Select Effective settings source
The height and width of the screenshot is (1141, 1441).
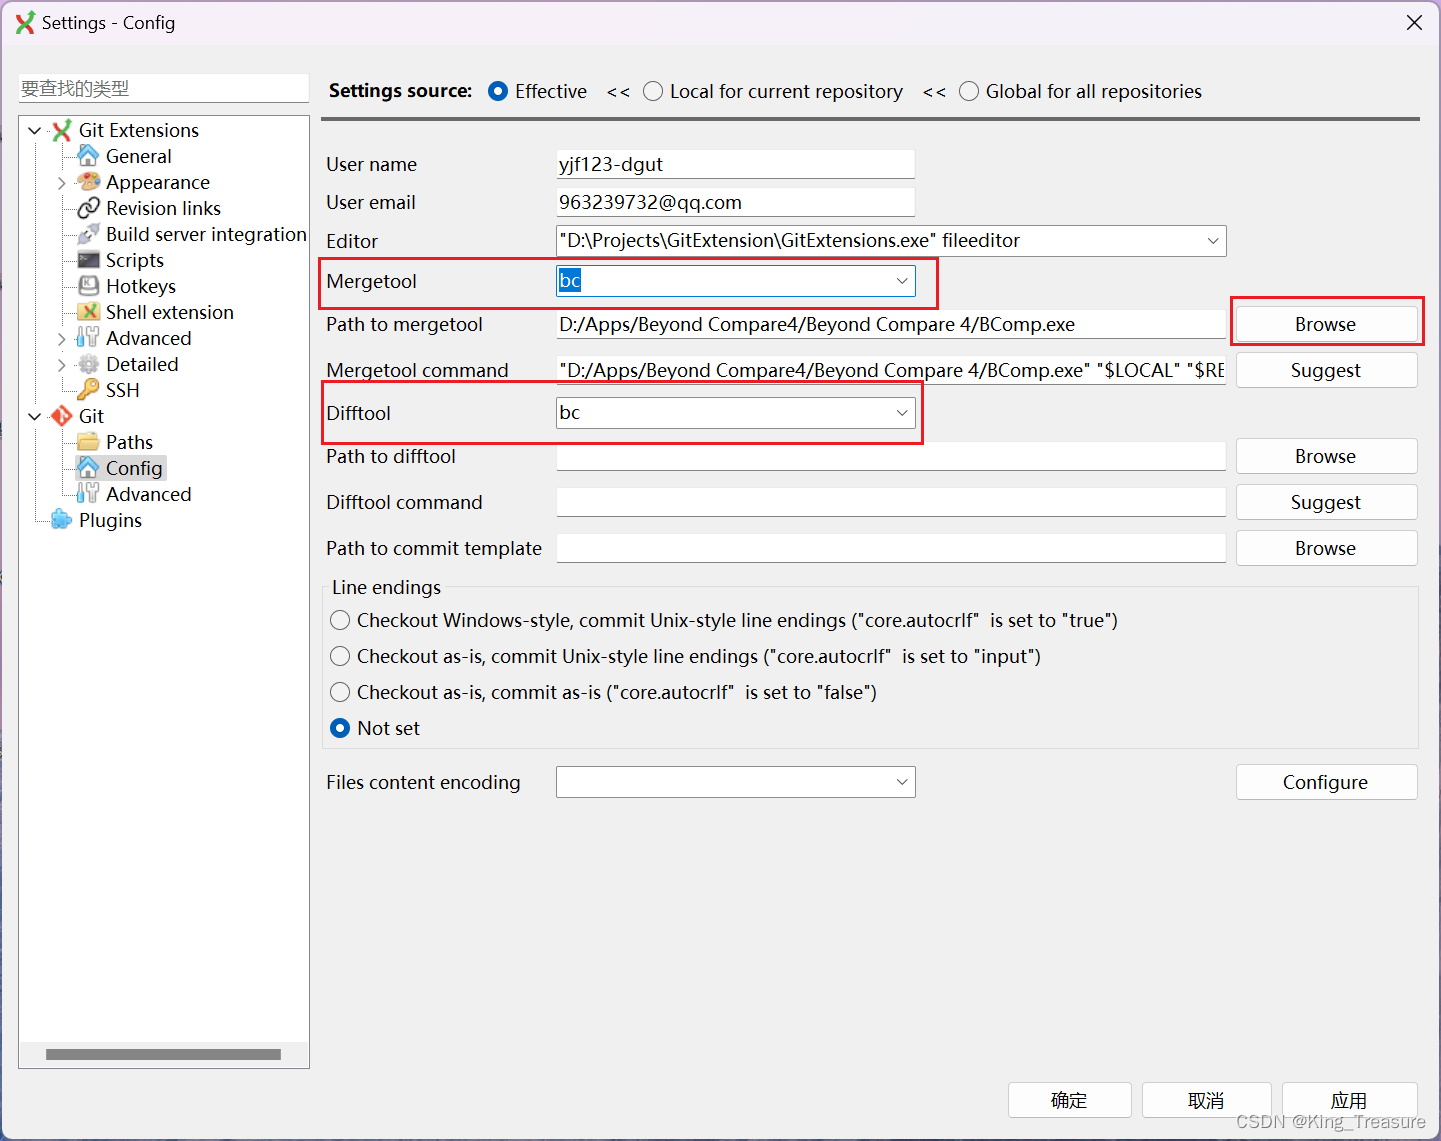point(498,91)
